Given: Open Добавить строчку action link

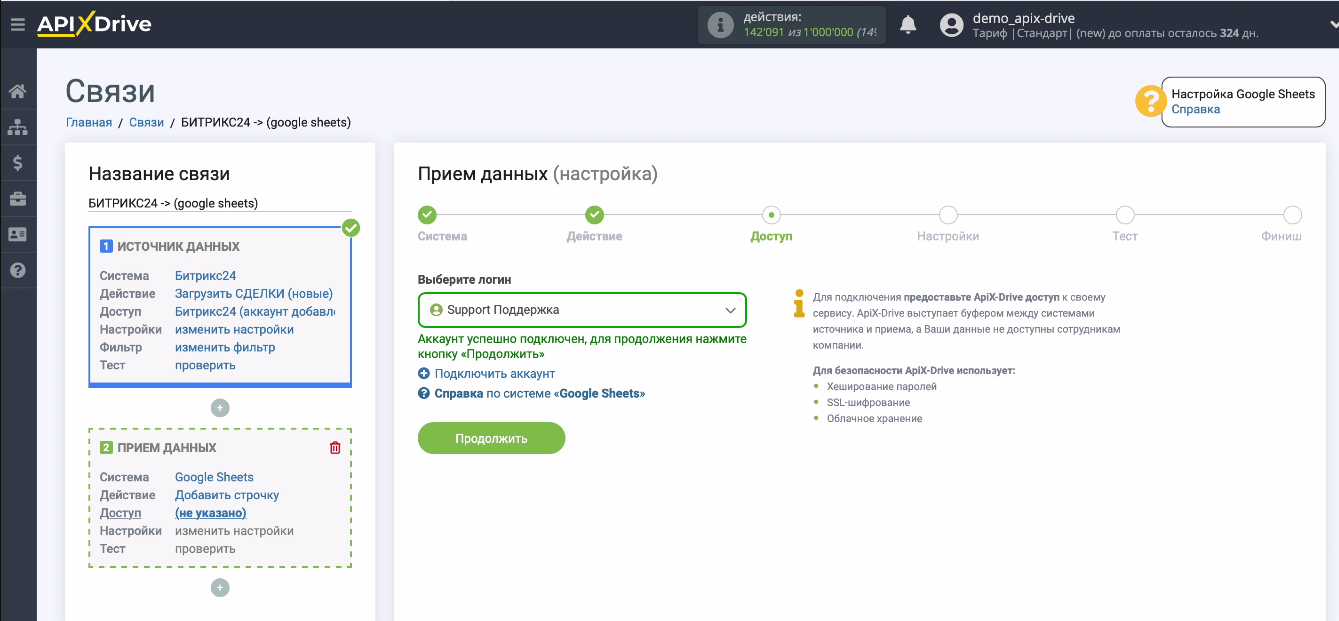Looking at the screenshot, I should coord(227,496).
